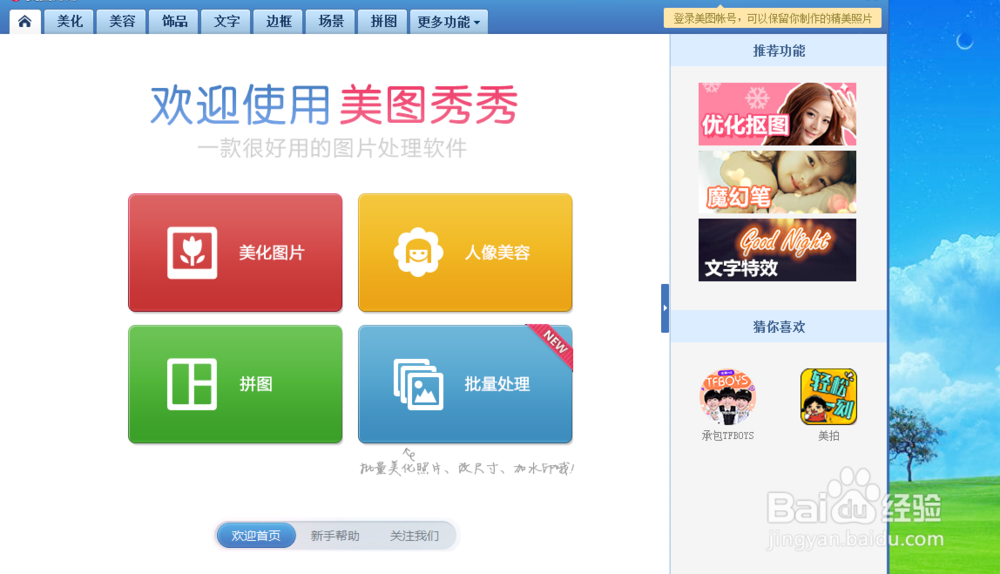Click the NEW ribbon on 批量处理 tile
Image resolution: width=1000 pixels, height=574 pixels.
tap(554, 343)
